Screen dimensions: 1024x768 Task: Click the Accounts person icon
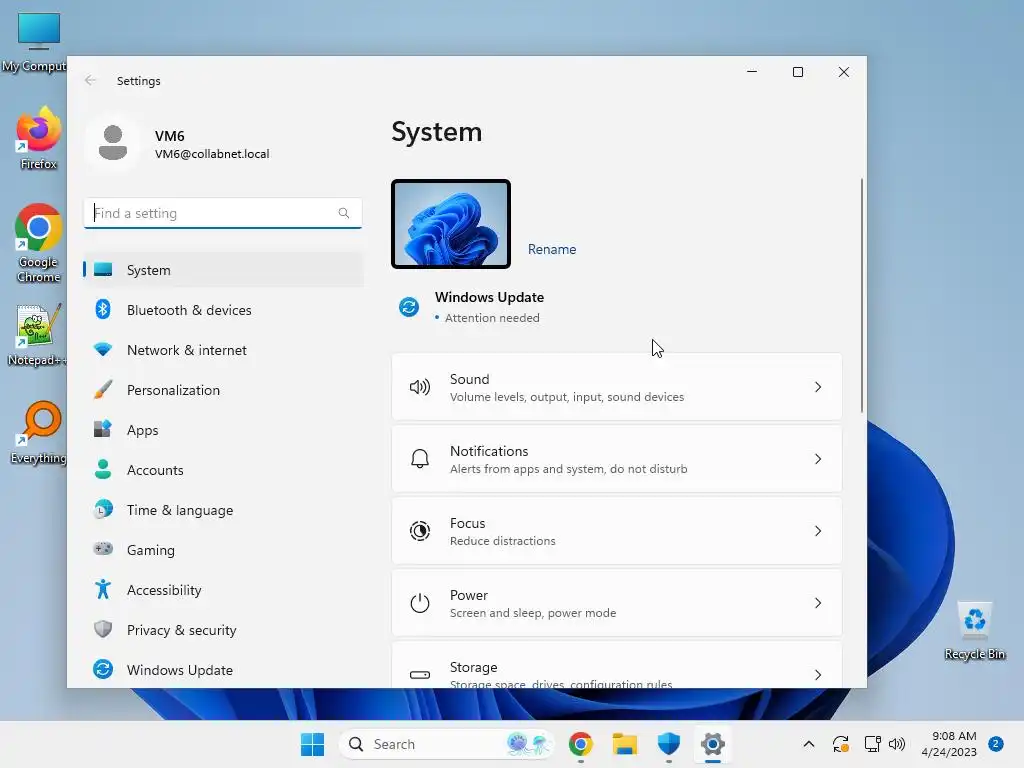click(103, 470)
